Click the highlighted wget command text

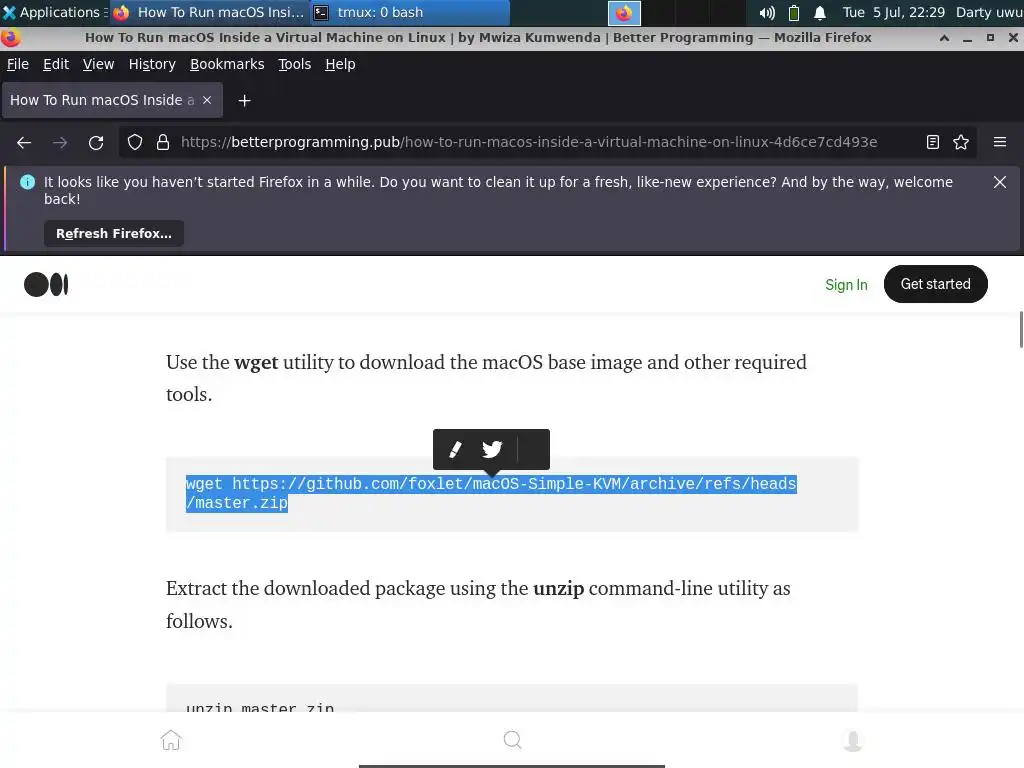(491, 493)
